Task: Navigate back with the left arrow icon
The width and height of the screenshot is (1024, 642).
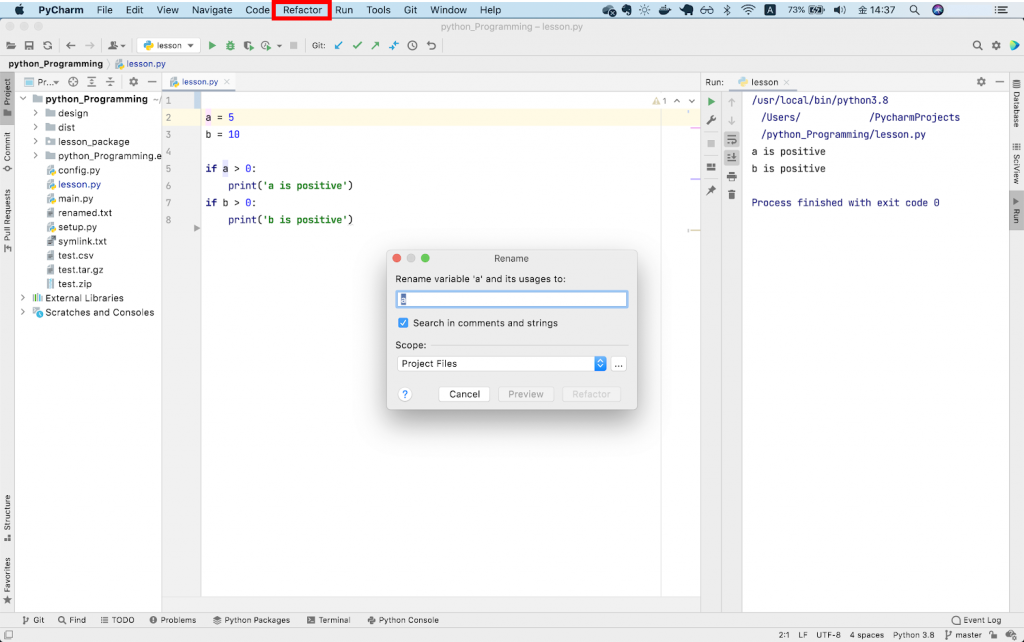Action: click(x=71, y=46)
